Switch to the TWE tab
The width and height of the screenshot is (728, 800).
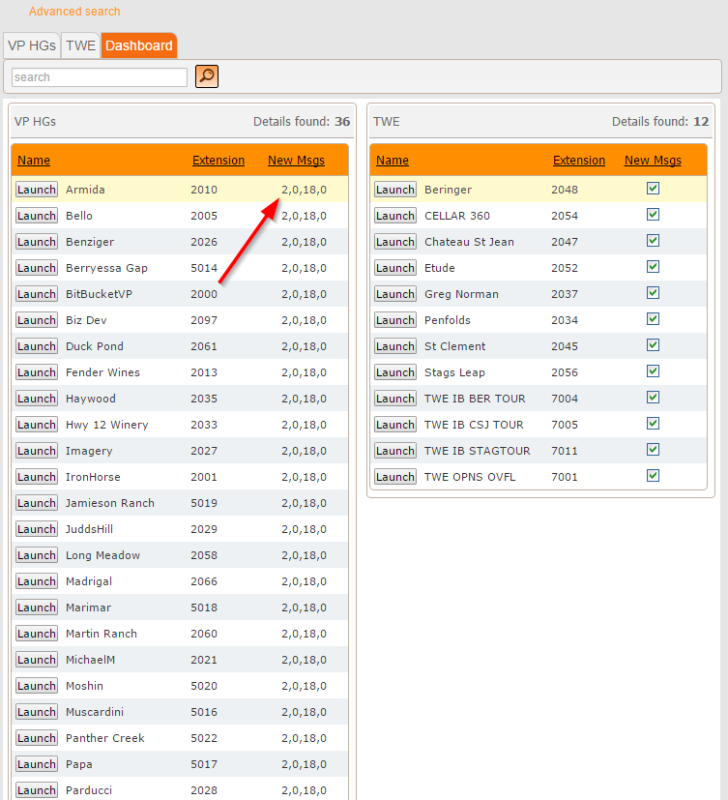81,45
